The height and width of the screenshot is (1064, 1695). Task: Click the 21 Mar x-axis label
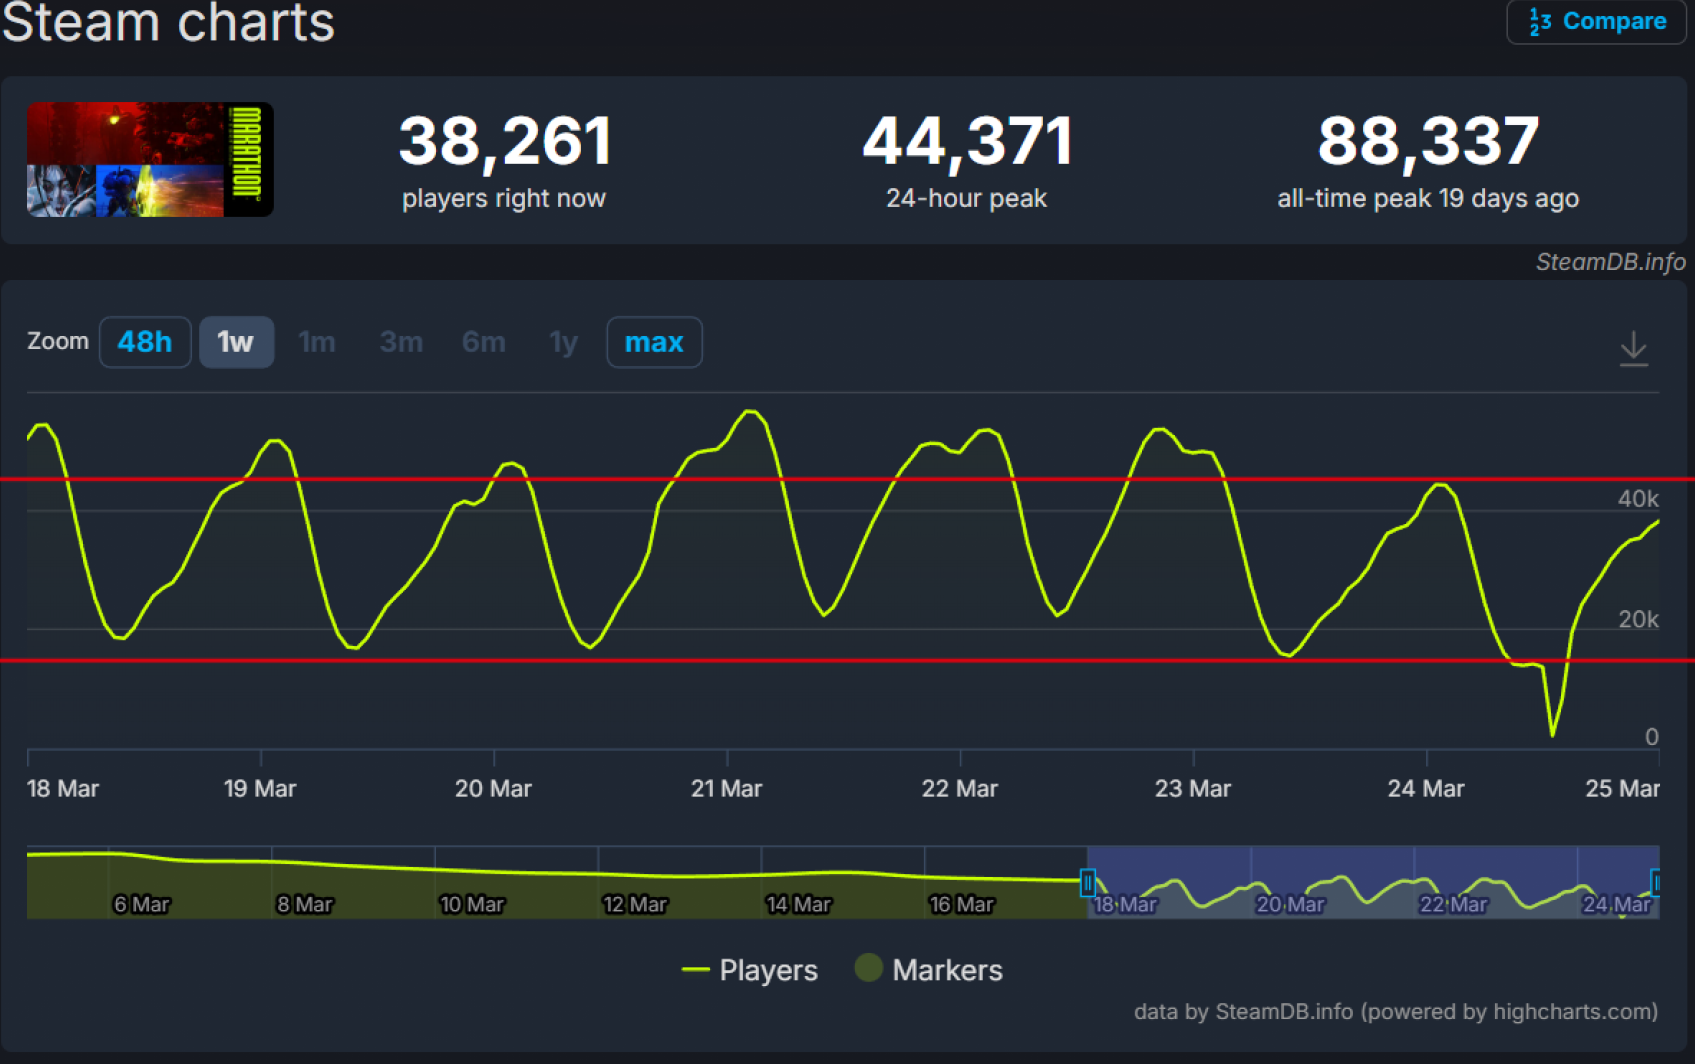(x=726, y=789)
